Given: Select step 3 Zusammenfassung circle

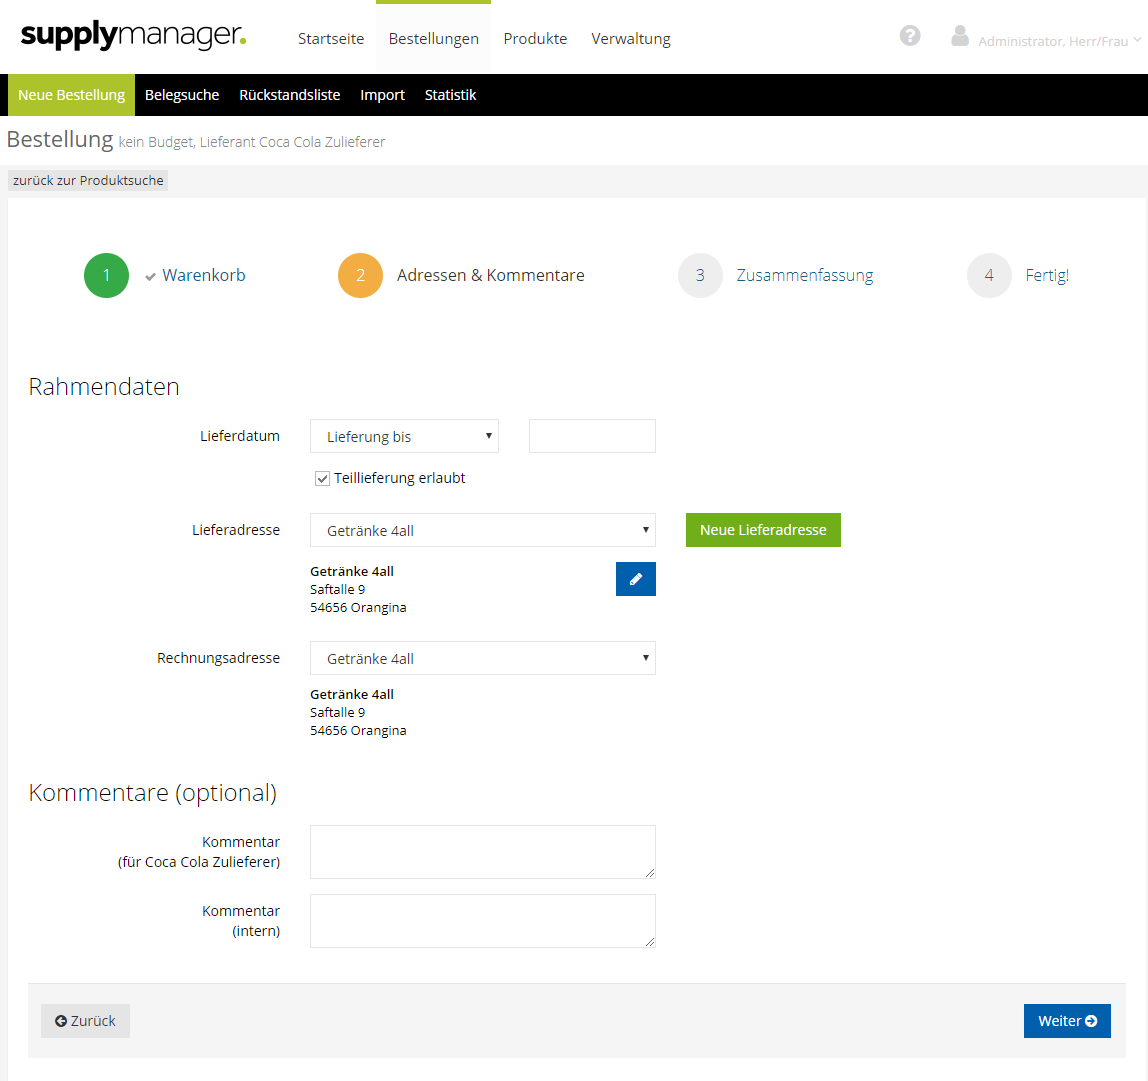Looking at the screenshot, I should click(x=700, y=276).
